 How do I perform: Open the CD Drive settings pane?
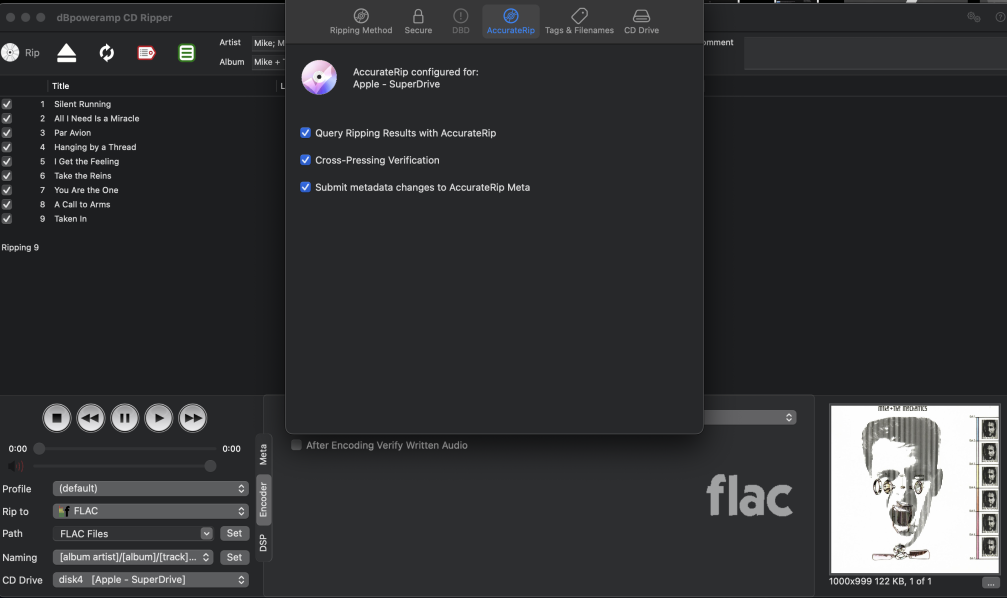point(641,21)
